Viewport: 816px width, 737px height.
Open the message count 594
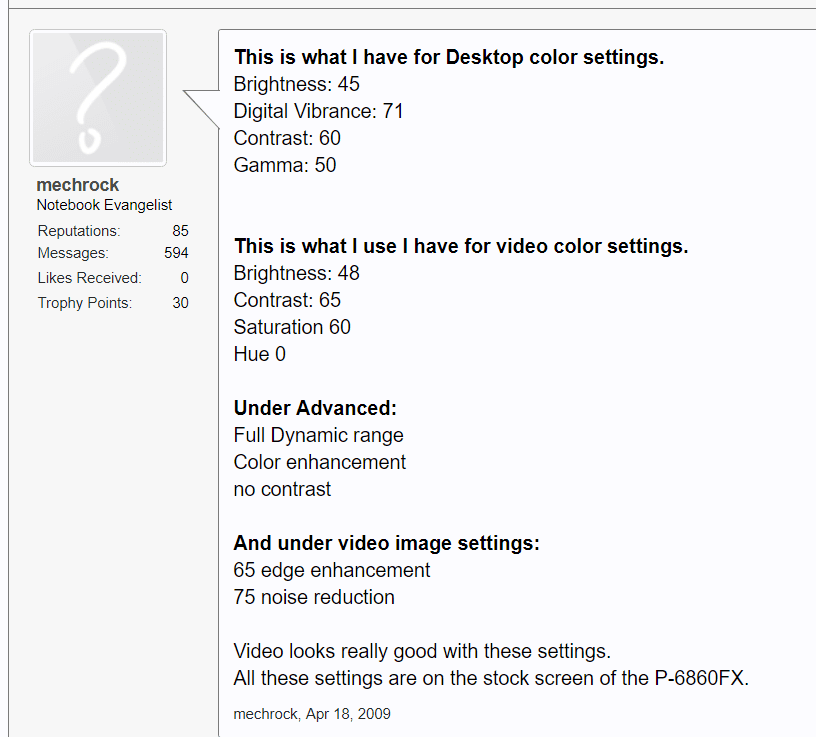click(x=176, y=253)
